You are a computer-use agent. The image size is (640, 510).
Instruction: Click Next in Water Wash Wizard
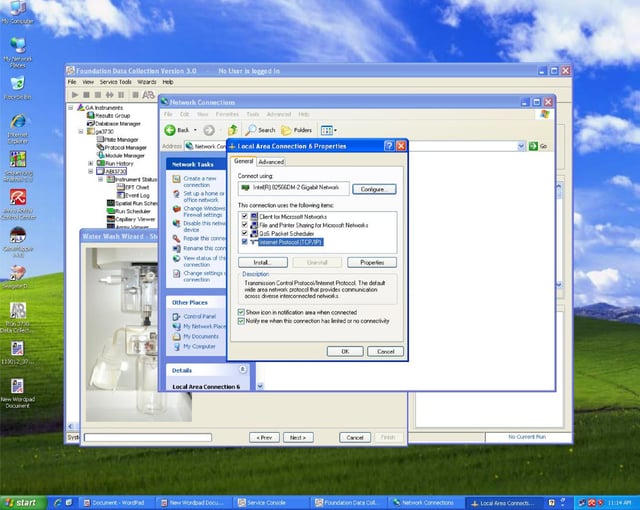pos(298,437)
